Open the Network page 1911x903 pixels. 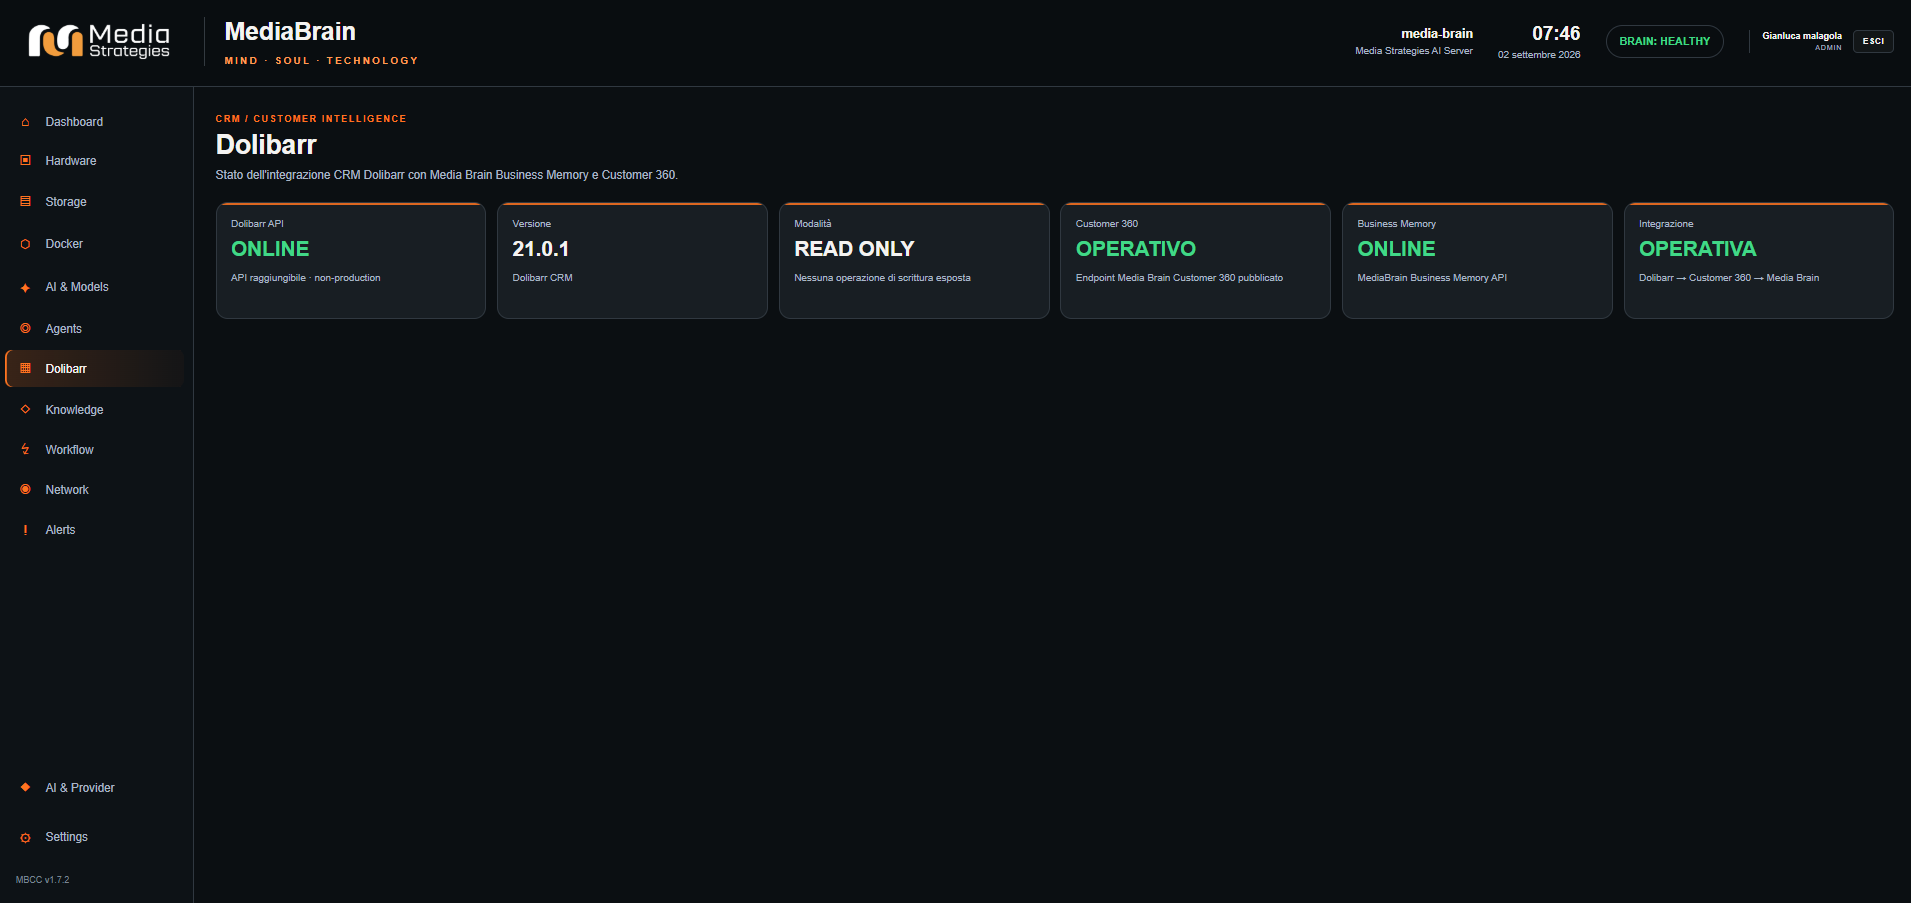coord(96,489)
